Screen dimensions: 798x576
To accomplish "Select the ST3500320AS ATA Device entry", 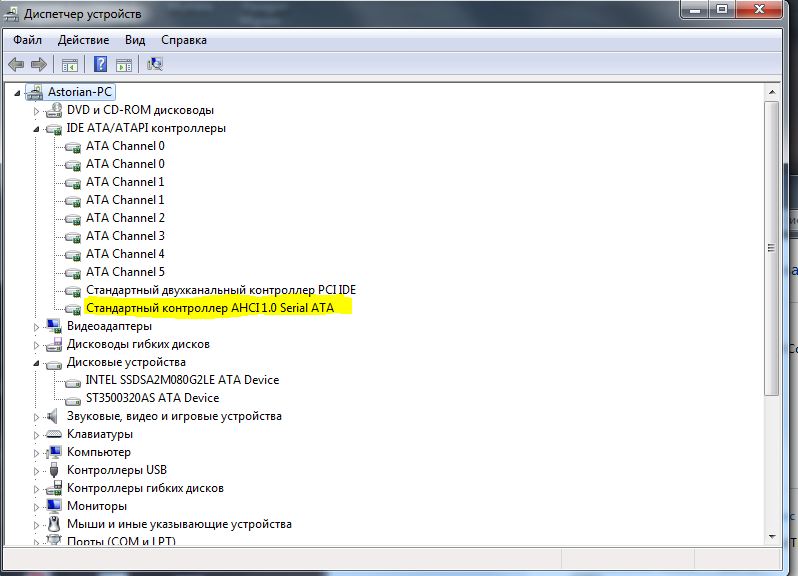I will (152, 398).
